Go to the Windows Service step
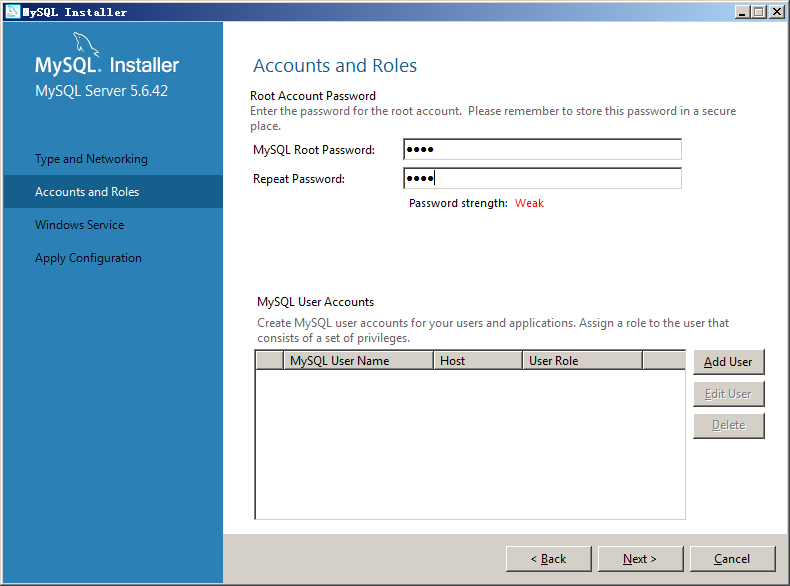 80,225
